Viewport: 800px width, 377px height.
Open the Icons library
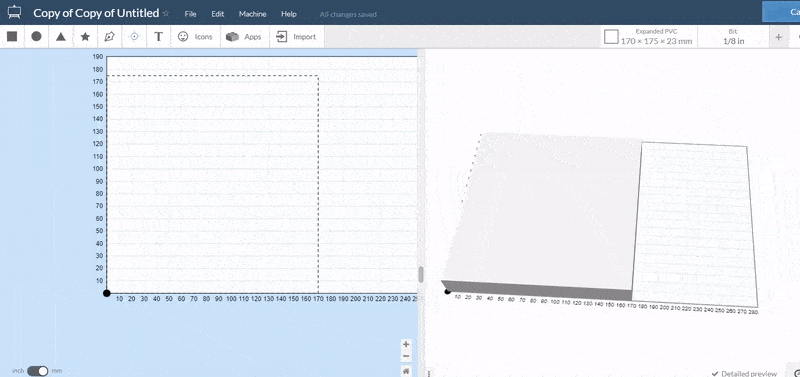195,37
